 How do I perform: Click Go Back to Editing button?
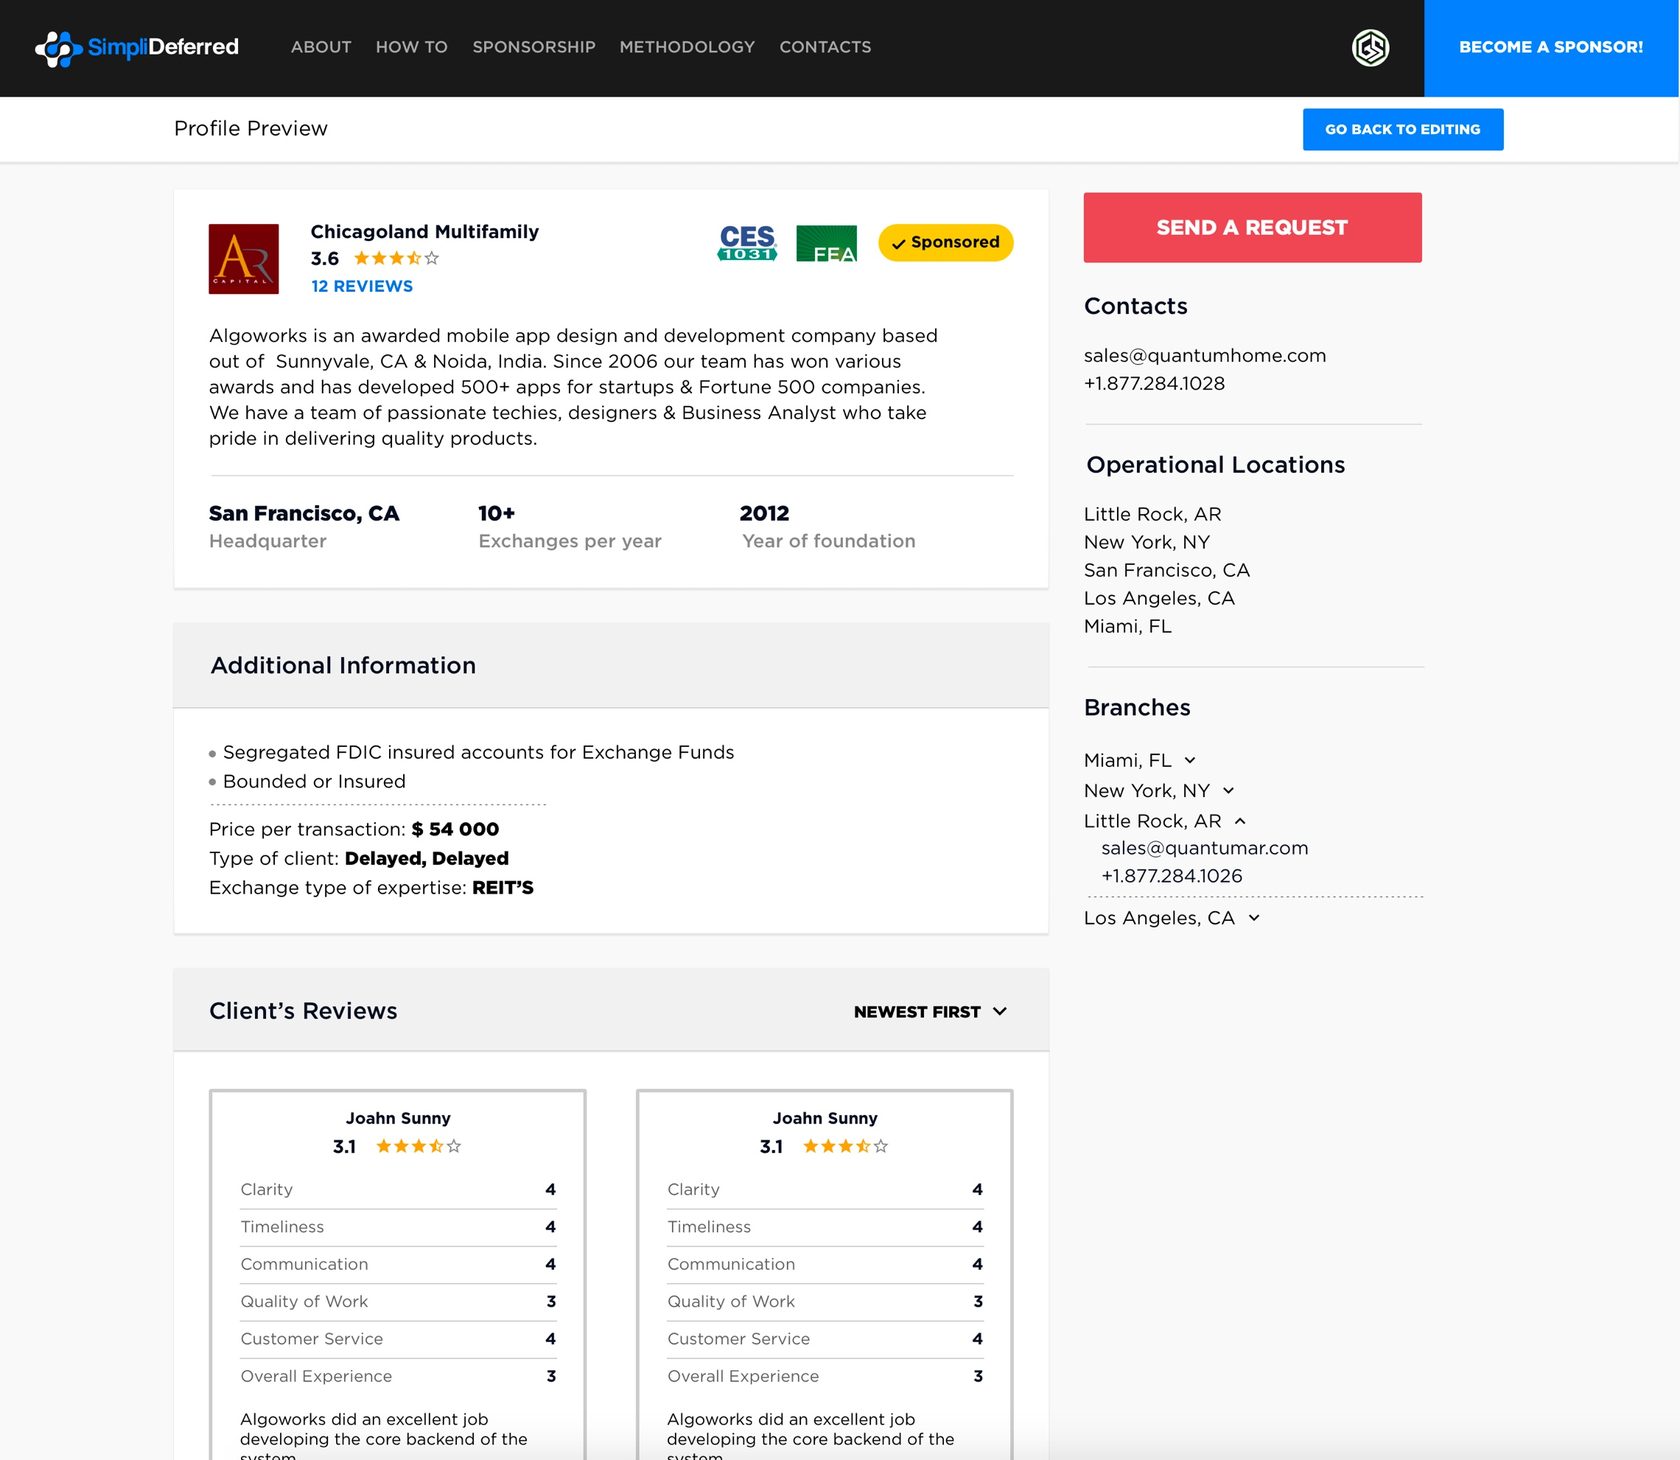[1402, 130]
